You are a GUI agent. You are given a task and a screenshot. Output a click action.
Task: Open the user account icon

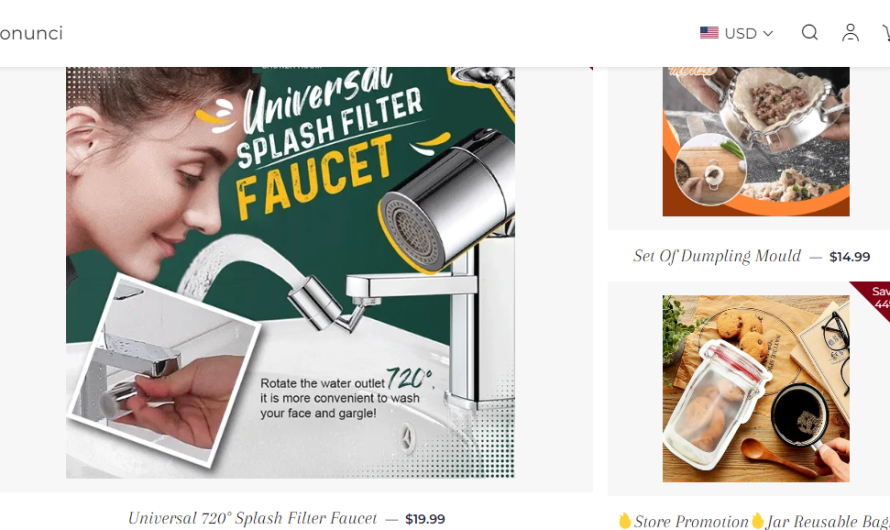coord(850,32)
